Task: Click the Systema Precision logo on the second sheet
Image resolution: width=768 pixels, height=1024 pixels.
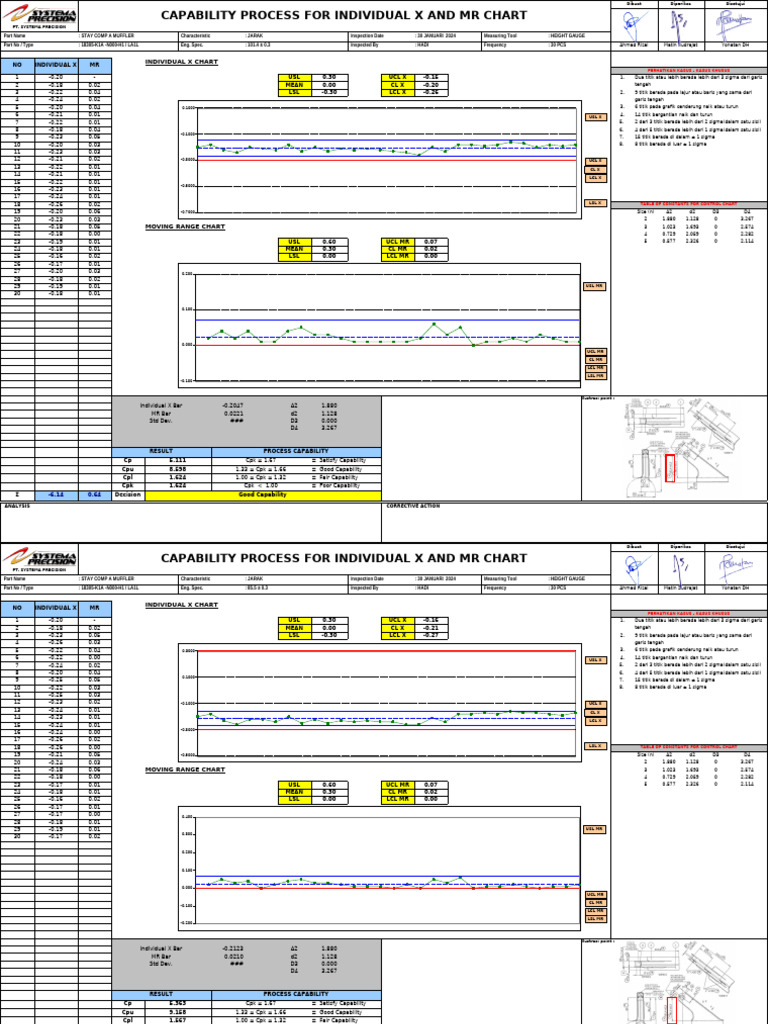Action: pyautogui.click(x=40, y=559)
